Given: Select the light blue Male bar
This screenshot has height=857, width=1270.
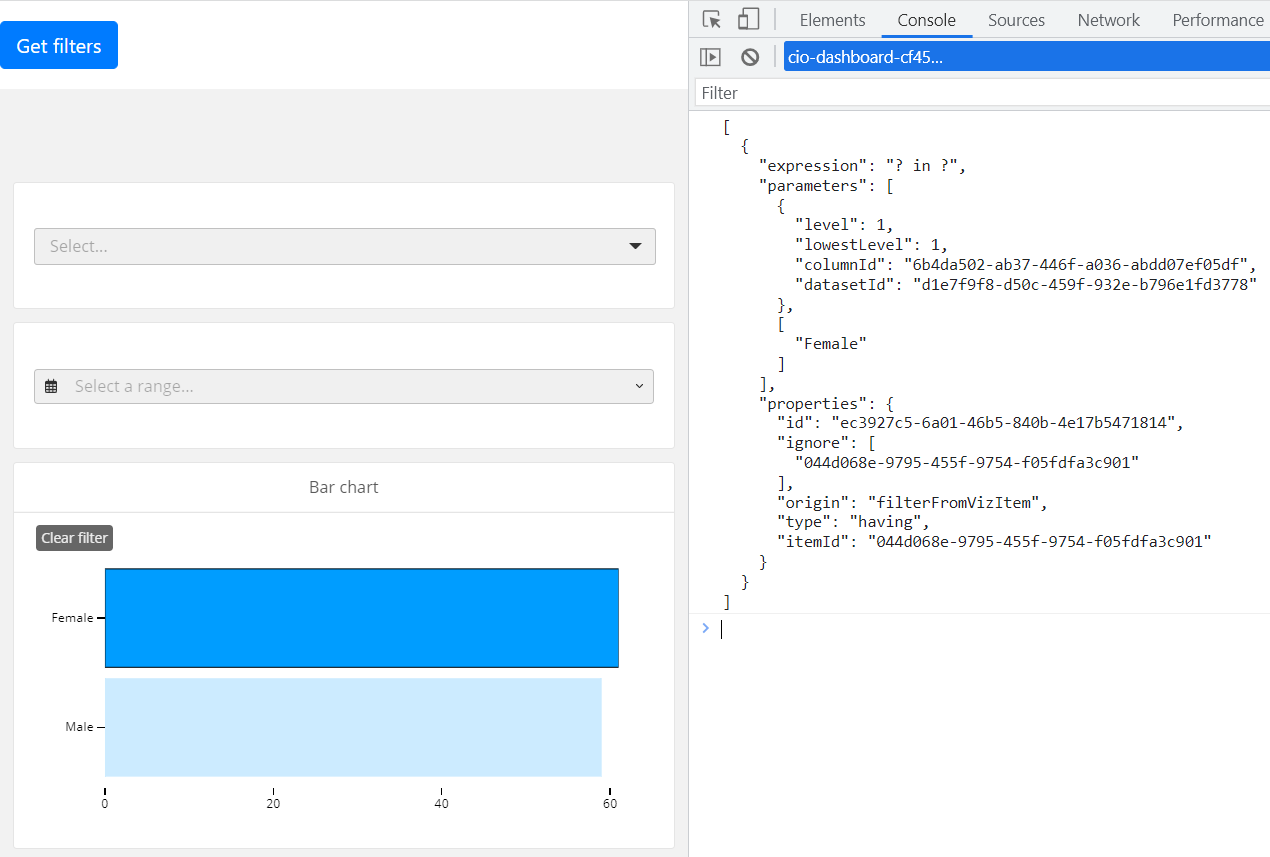Looking at the screenshot, I should (x=353, y=727).
